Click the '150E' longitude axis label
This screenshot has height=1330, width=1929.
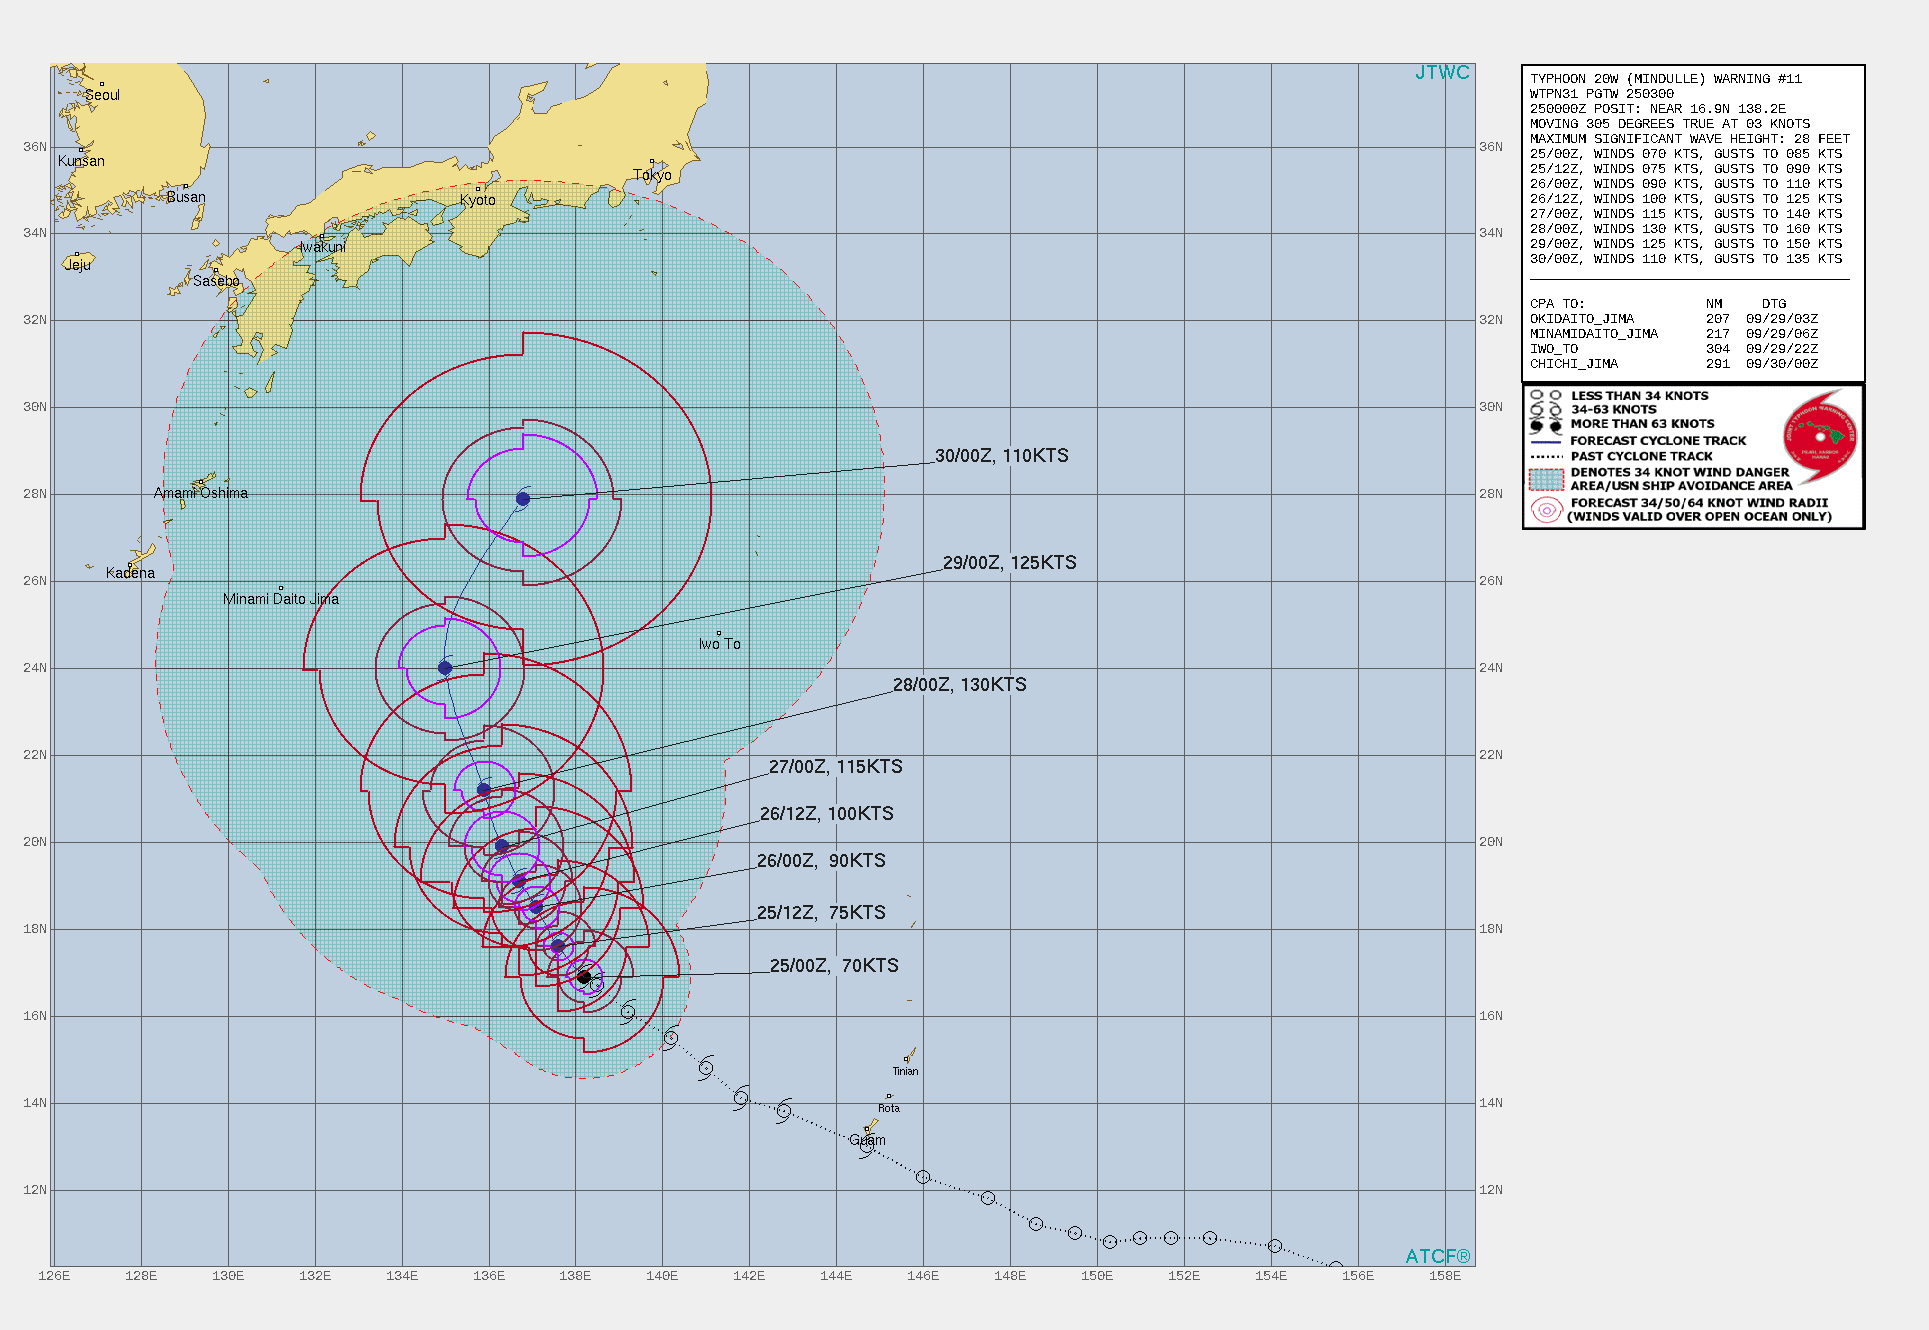point(1097,1276)
